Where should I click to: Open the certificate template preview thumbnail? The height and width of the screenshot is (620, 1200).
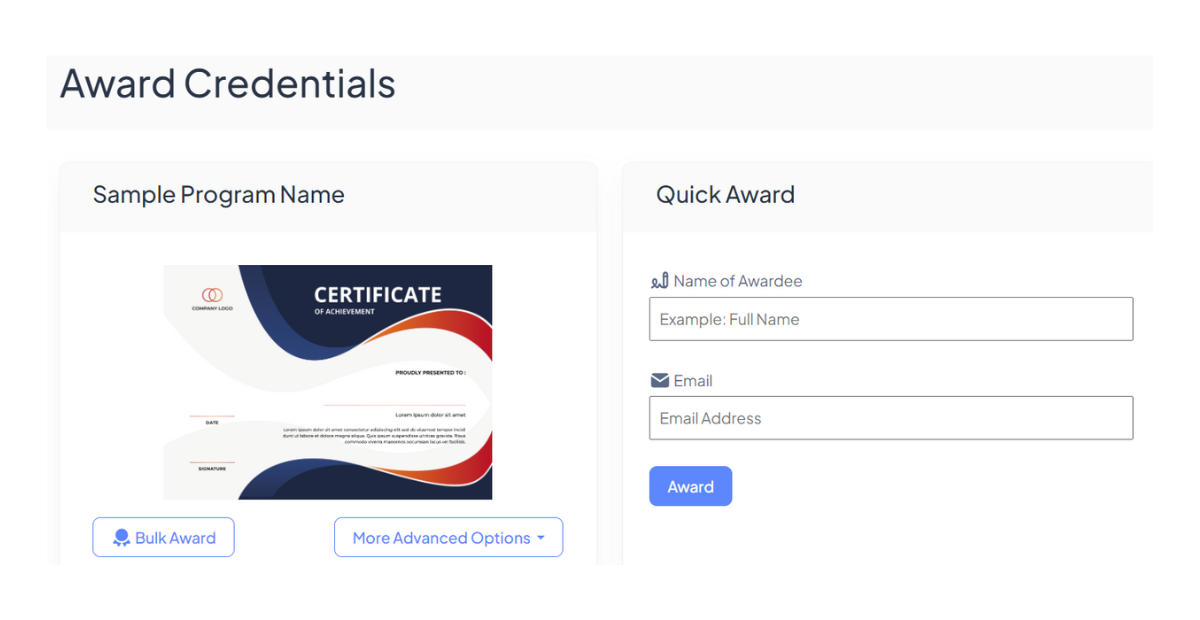click(328, 382)
